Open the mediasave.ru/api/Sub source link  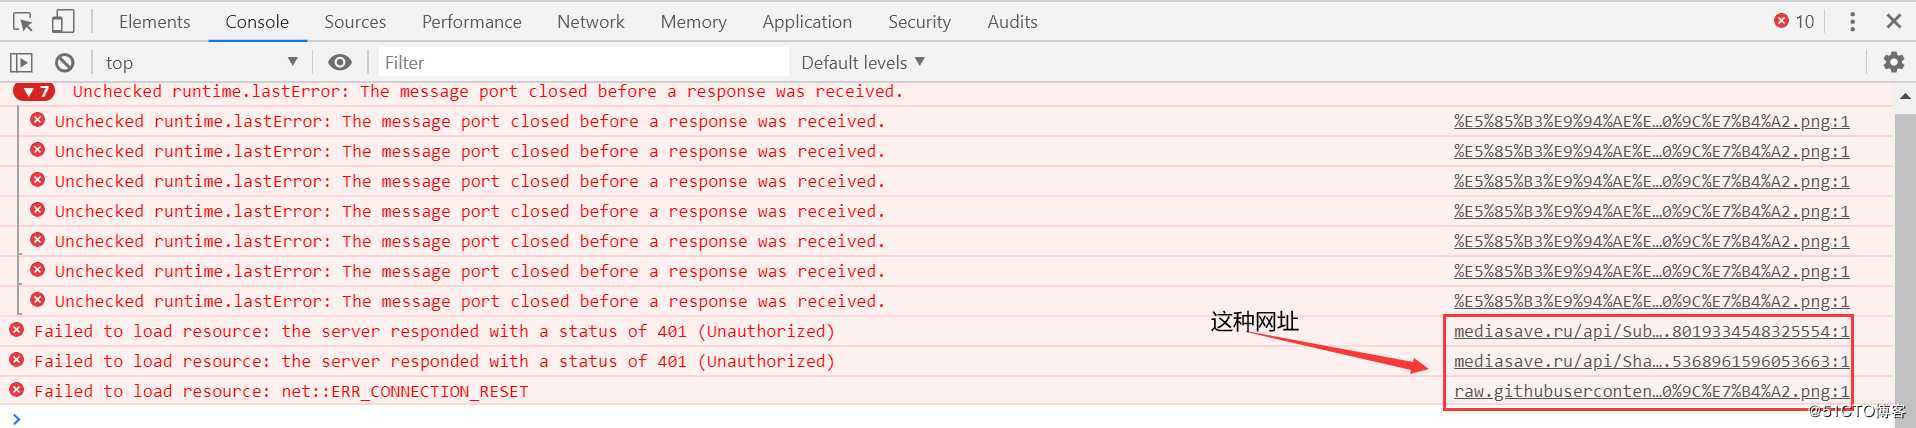coord(1650,331)
